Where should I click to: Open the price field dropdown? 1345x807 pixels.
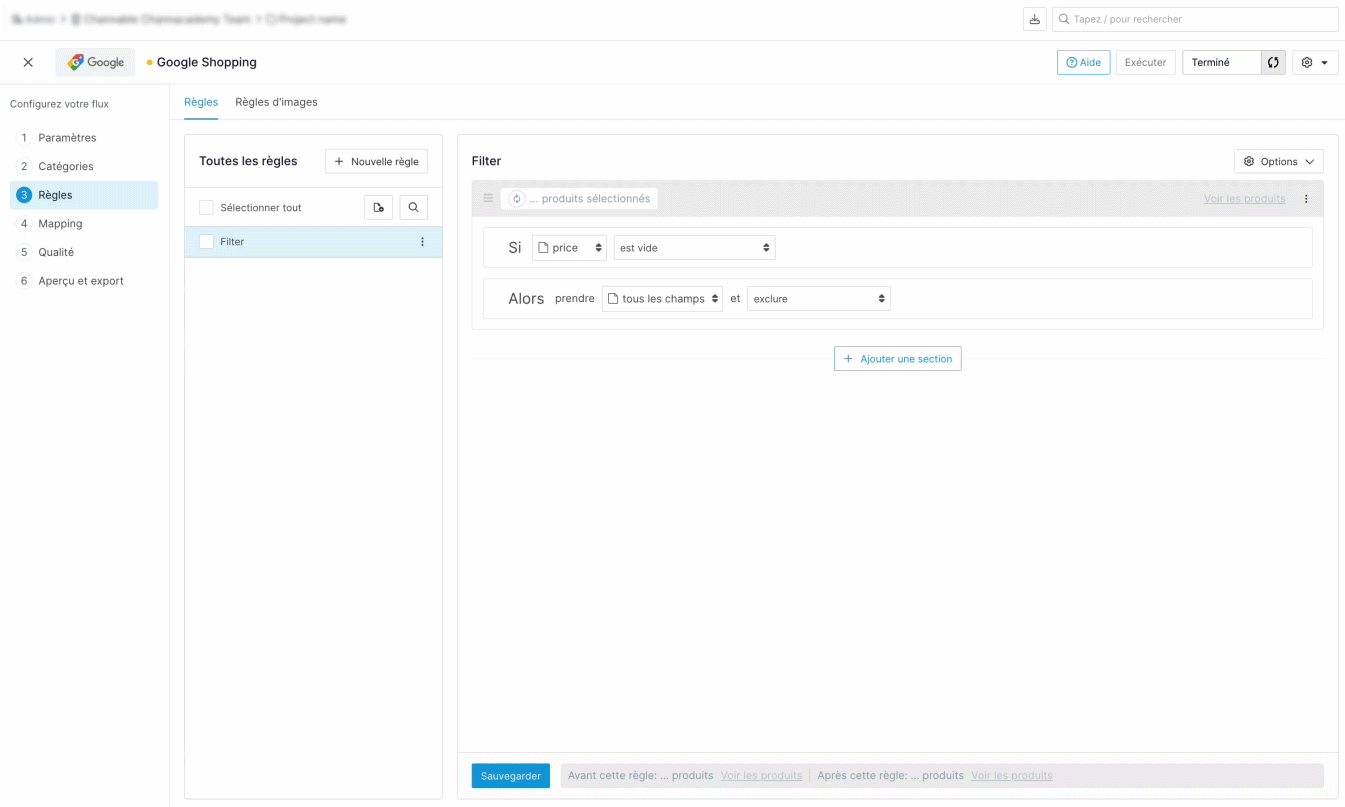[x=569, y=248]
